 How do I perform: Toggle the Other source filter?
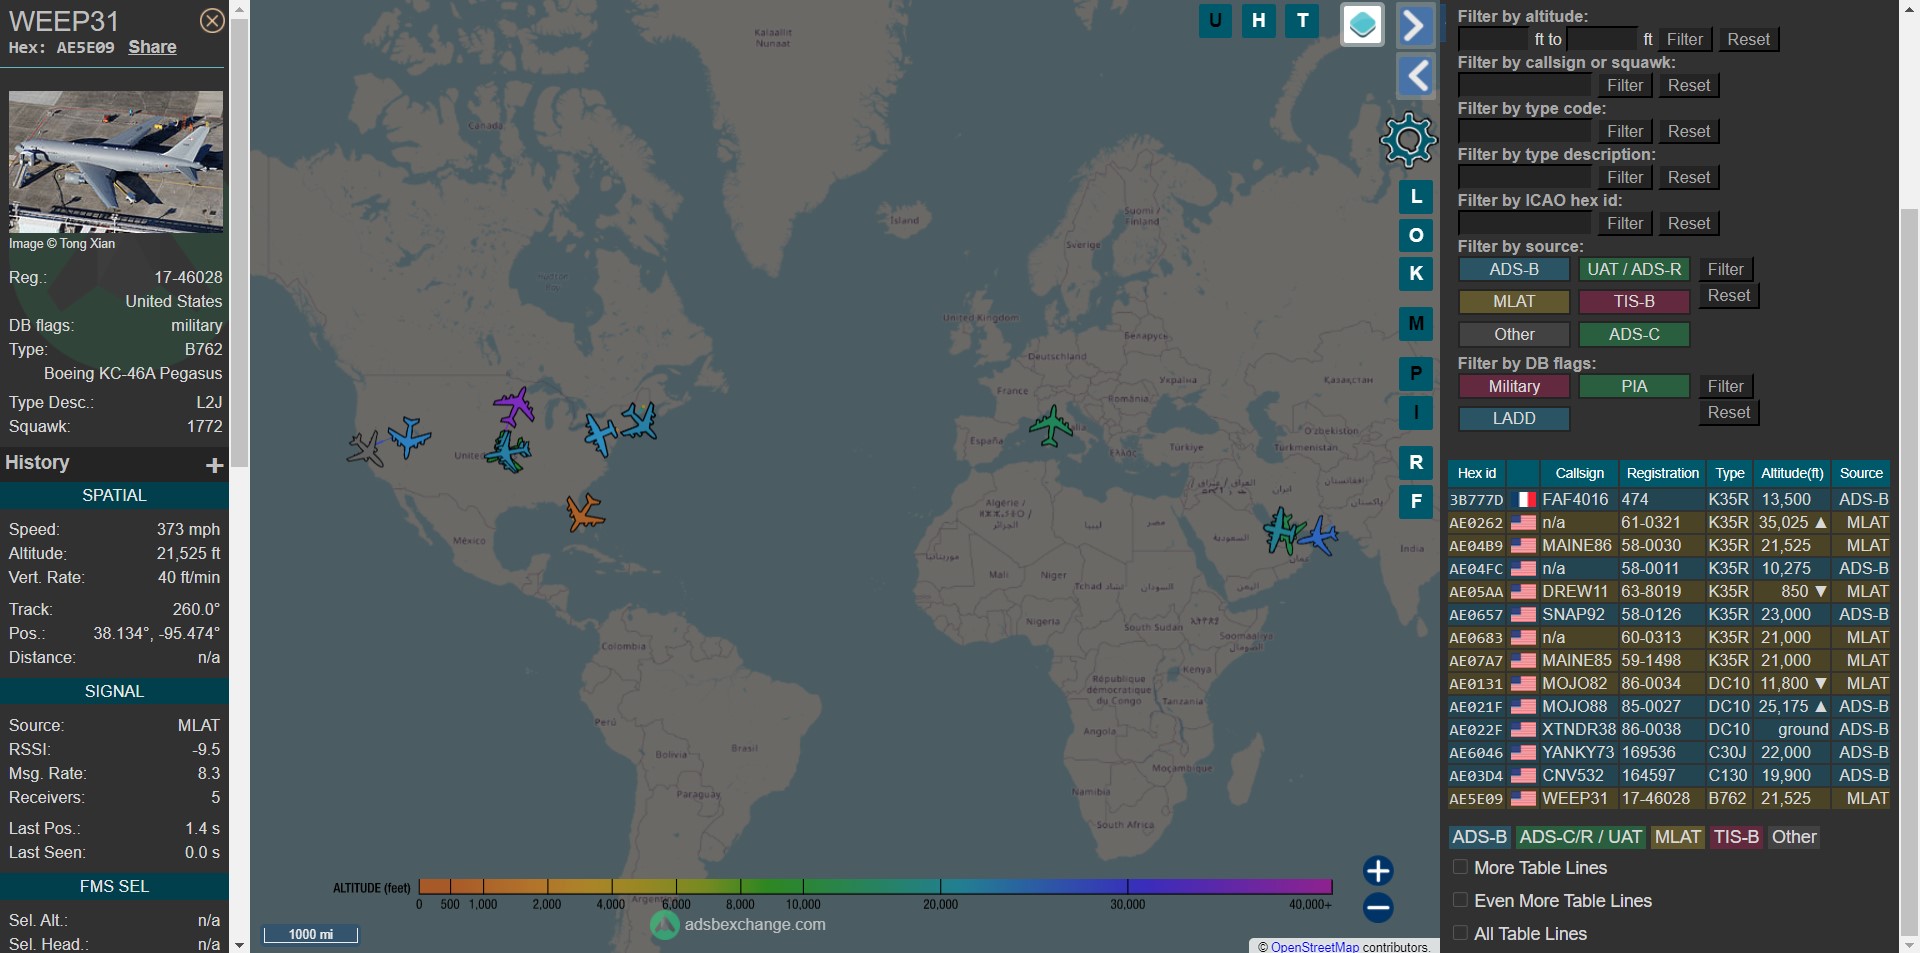(1514, 335)
